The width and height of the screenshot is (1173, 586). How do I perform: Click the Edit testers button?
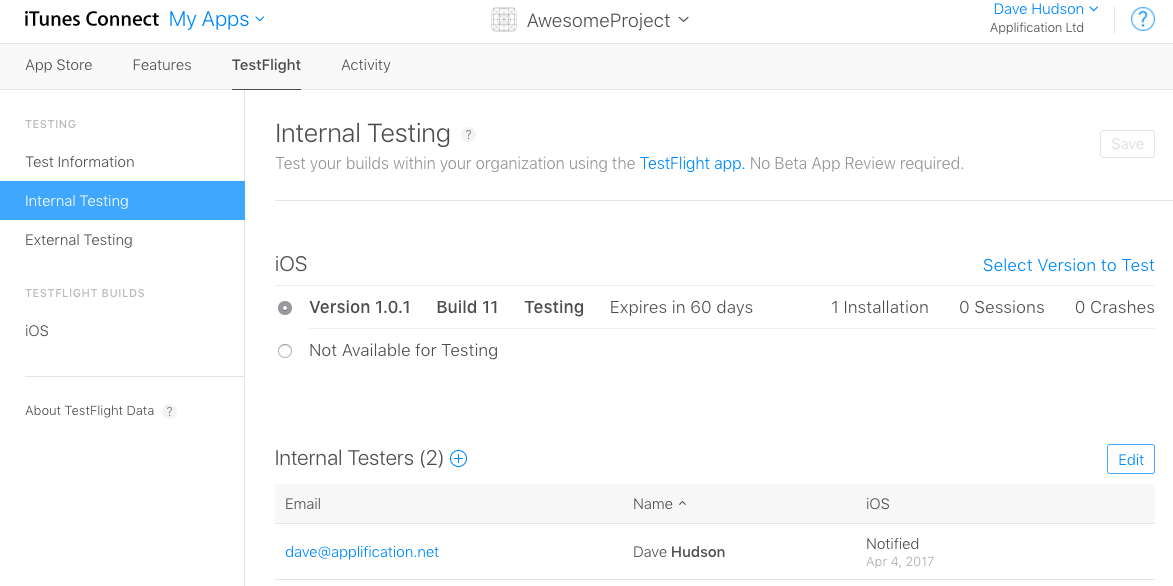pos(1130,460)
